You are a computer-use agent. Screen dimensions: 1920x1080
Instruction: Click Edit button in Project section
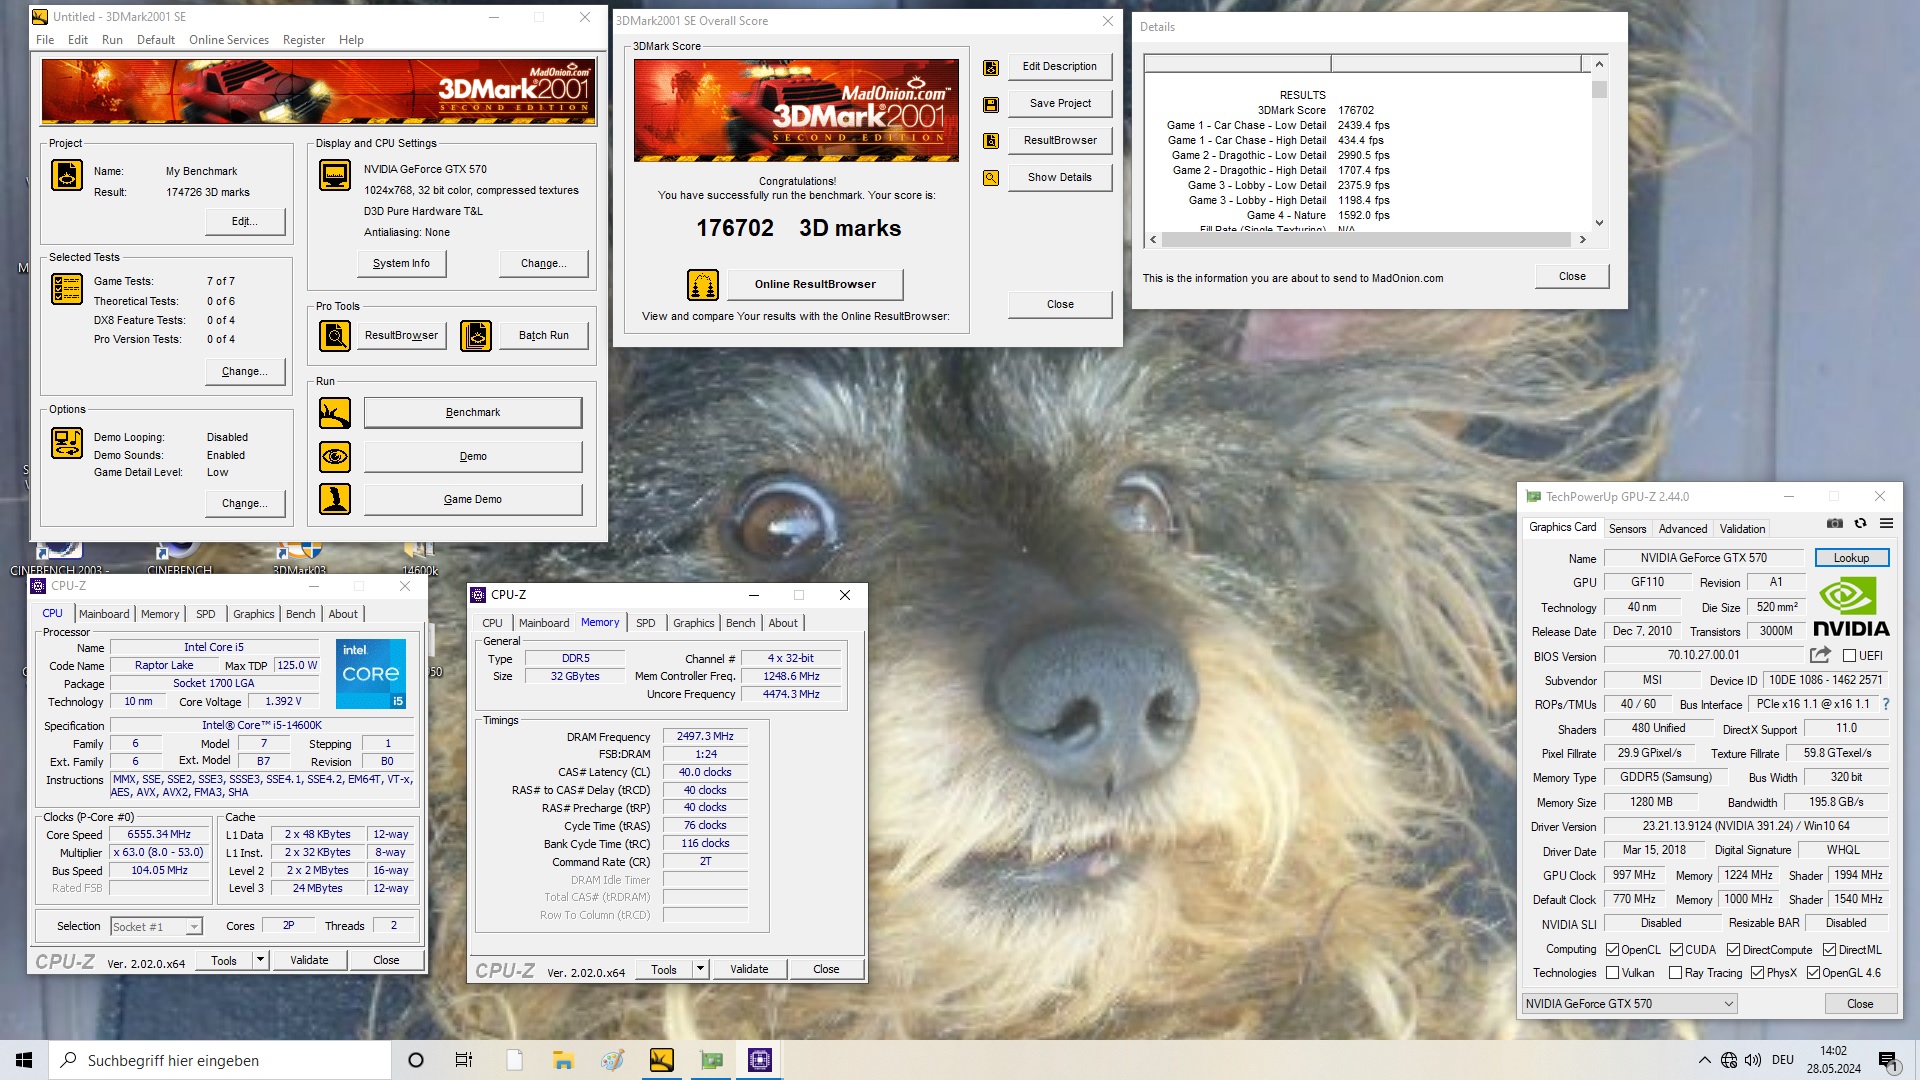coord(245,222)
